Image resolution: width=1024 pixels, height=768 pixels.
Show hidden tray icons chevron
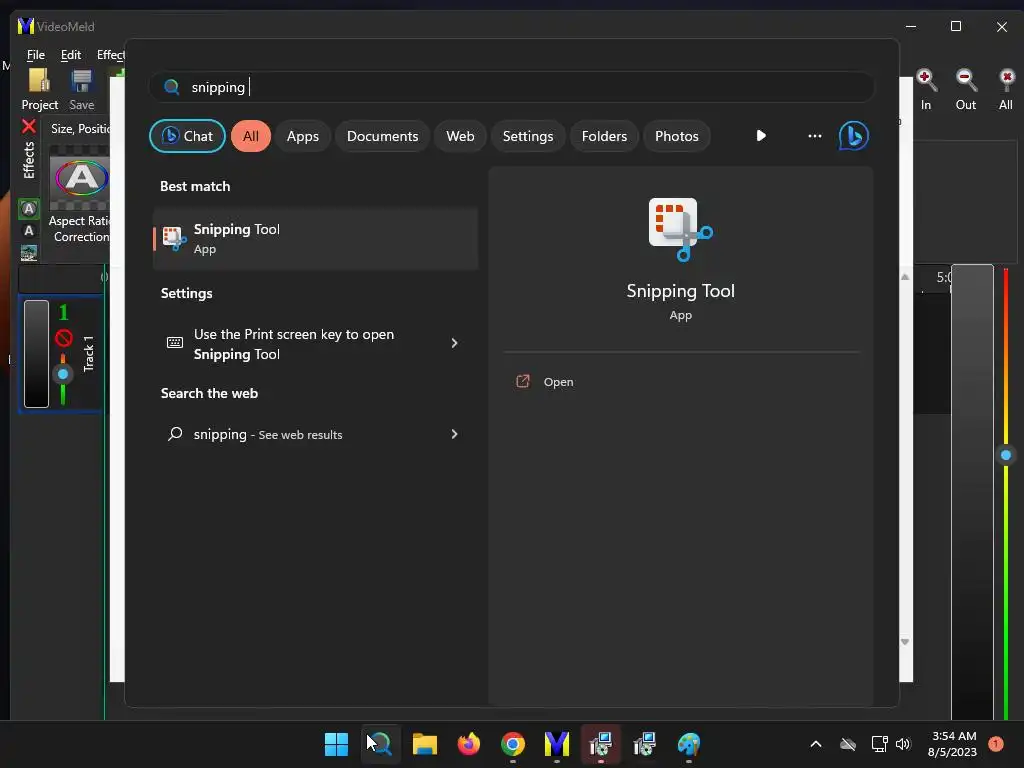click(x=816, y=744)
